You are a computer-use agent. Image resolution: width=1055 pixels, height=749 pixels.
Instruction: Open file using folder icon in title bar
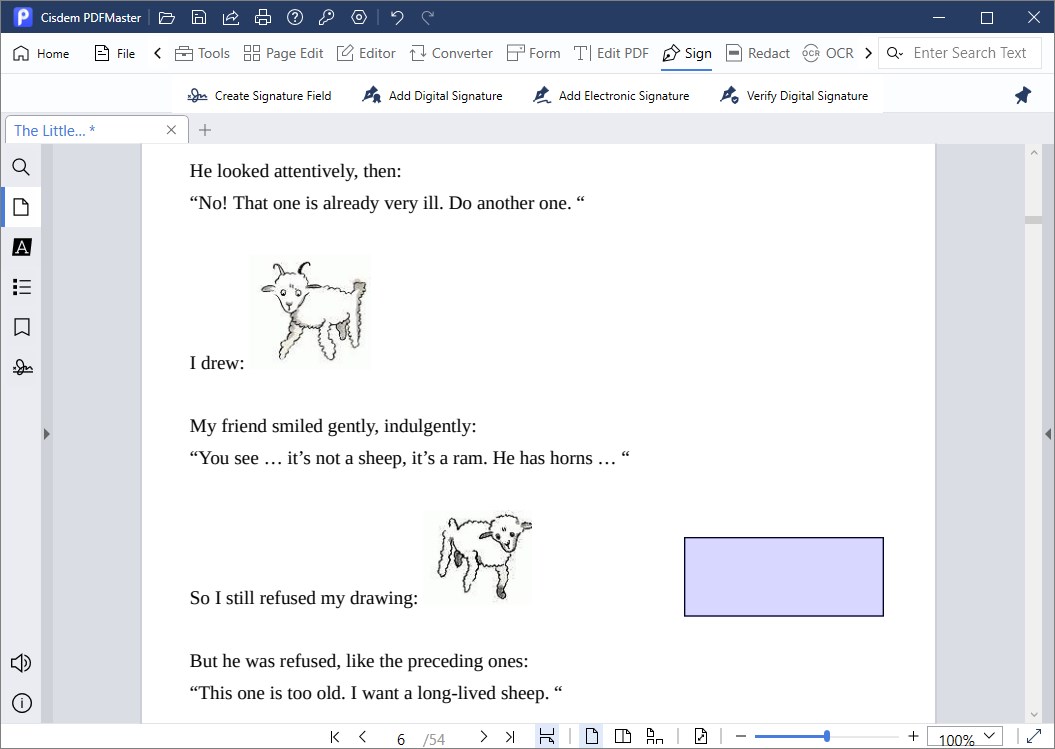(x=167, y=17)
